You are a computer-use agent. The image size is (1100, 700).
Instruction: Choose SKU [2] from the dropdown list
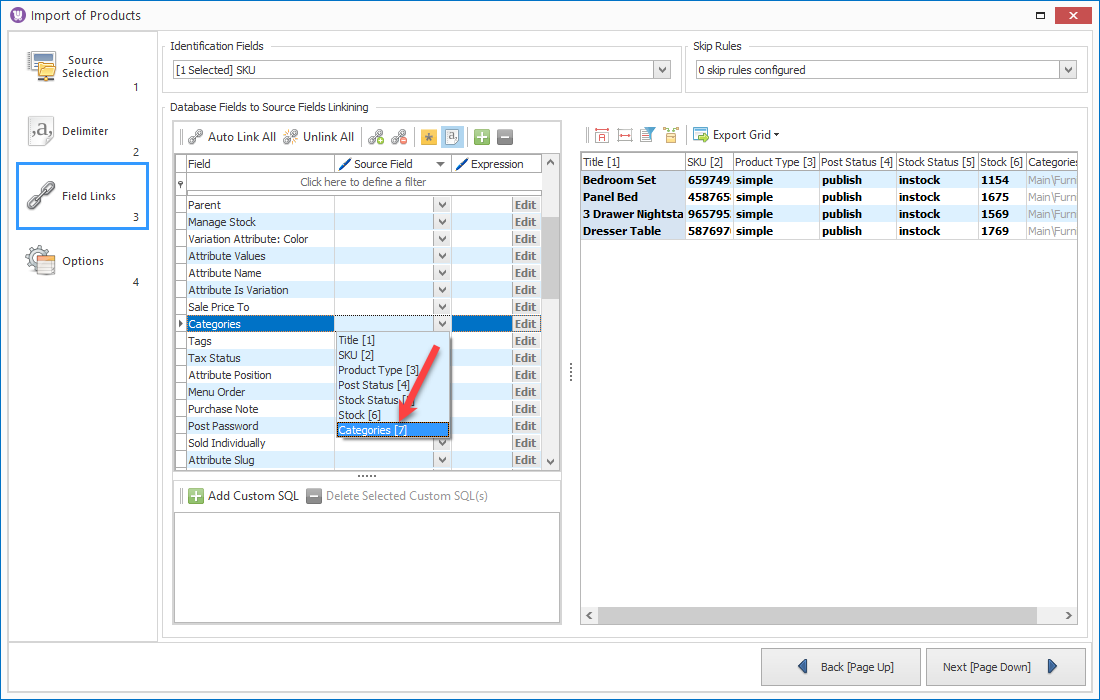coord(392,355)
